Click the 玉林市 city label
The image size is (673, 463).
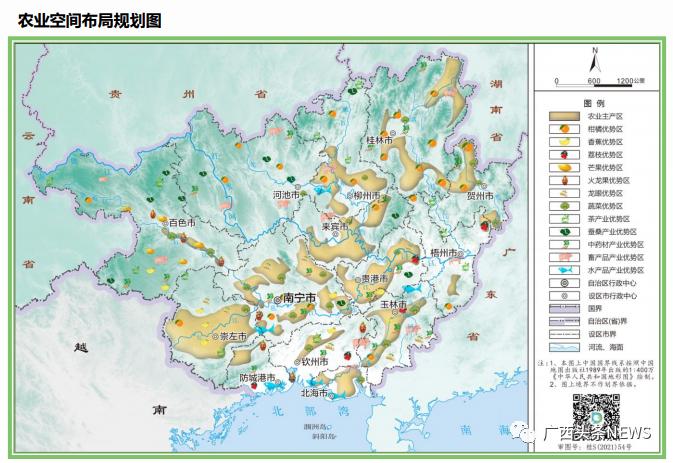393,304
